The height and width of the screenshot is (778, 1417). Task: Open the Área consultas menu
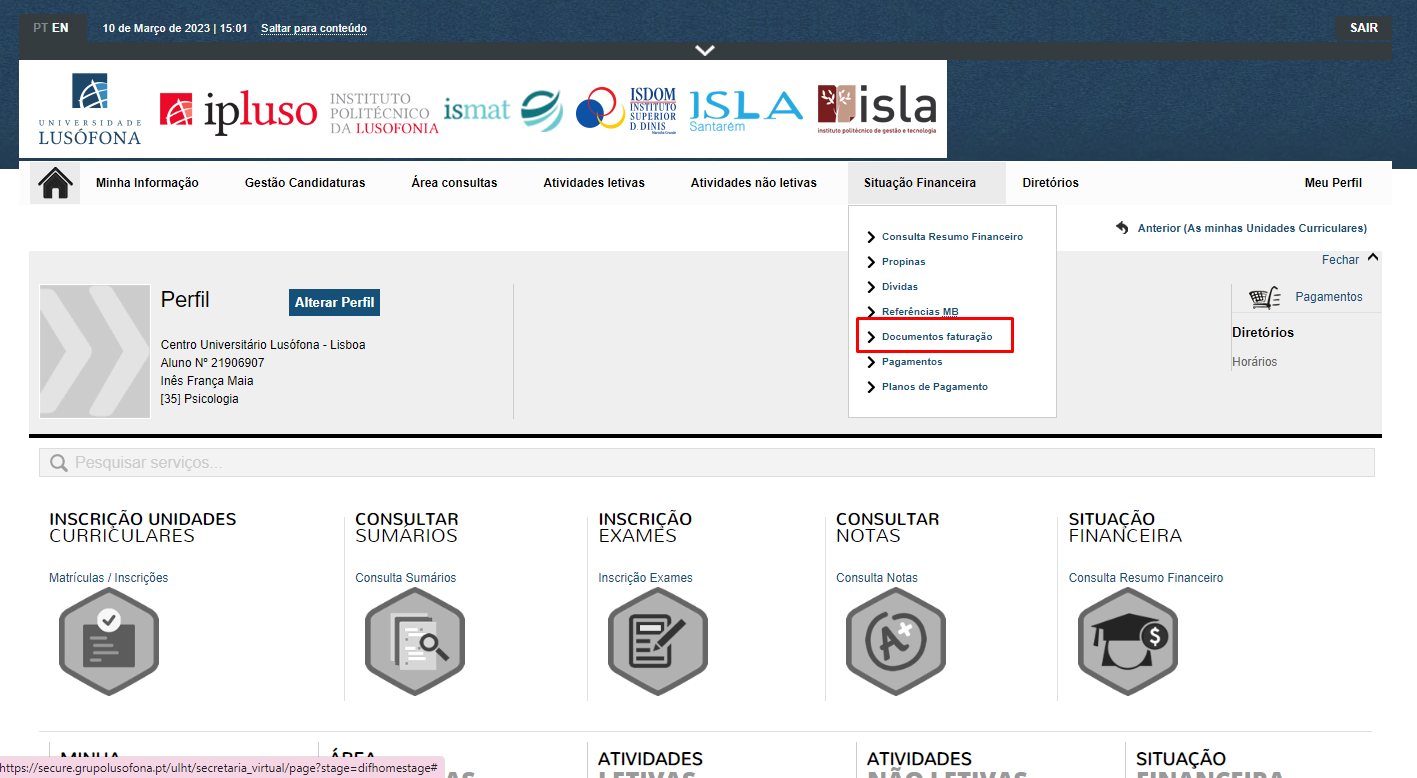[x=454, y=183]
